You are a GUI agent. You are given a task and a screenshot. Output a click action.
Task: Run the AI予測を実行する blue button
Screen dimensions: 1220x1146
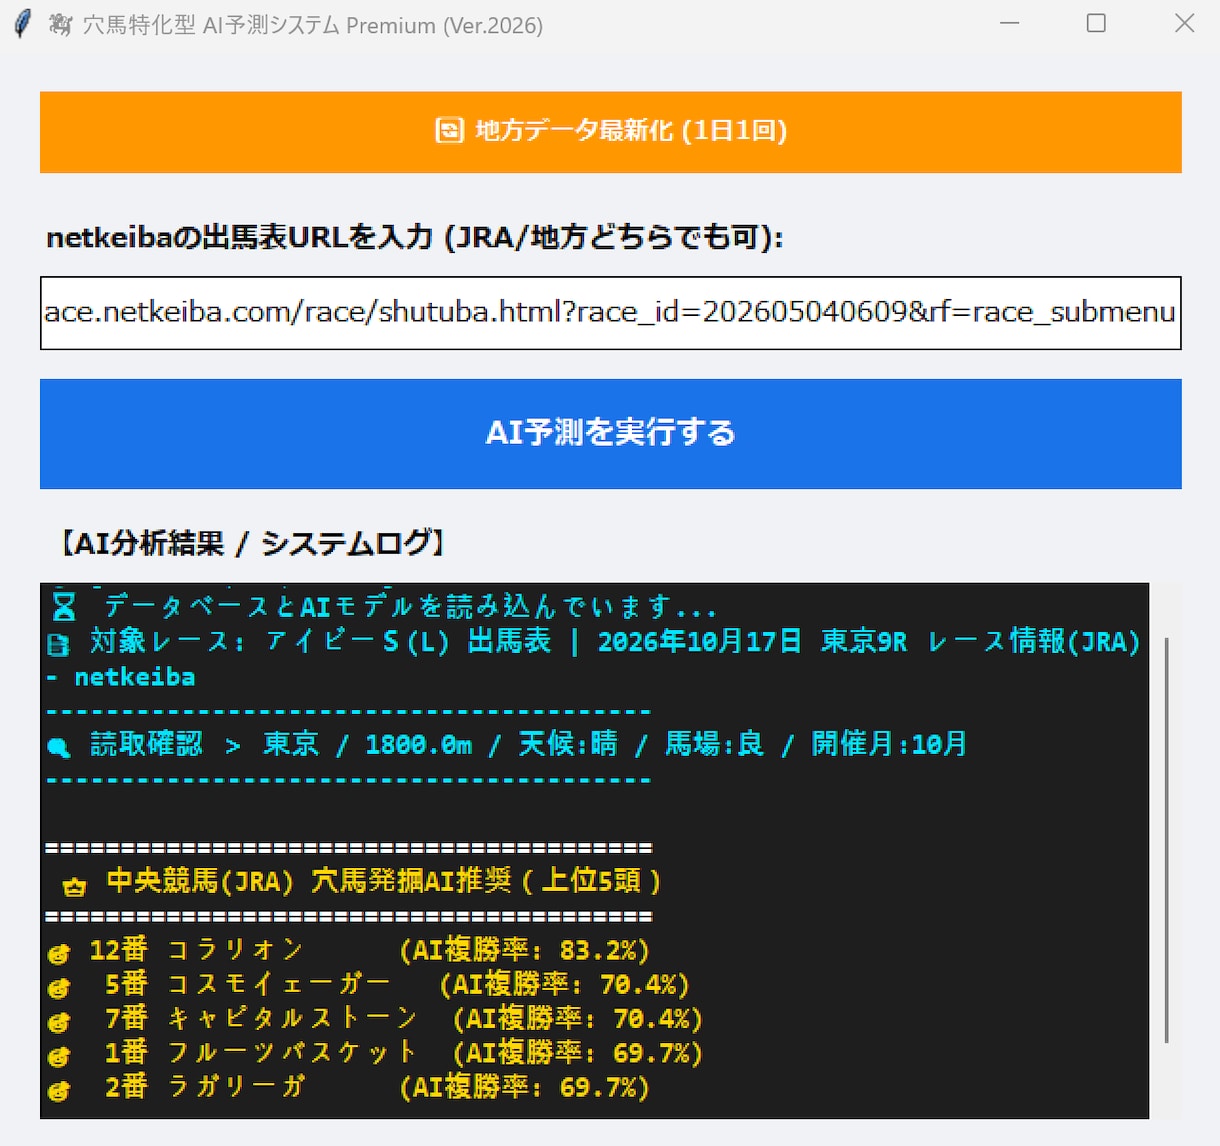(x=610, y=433)
